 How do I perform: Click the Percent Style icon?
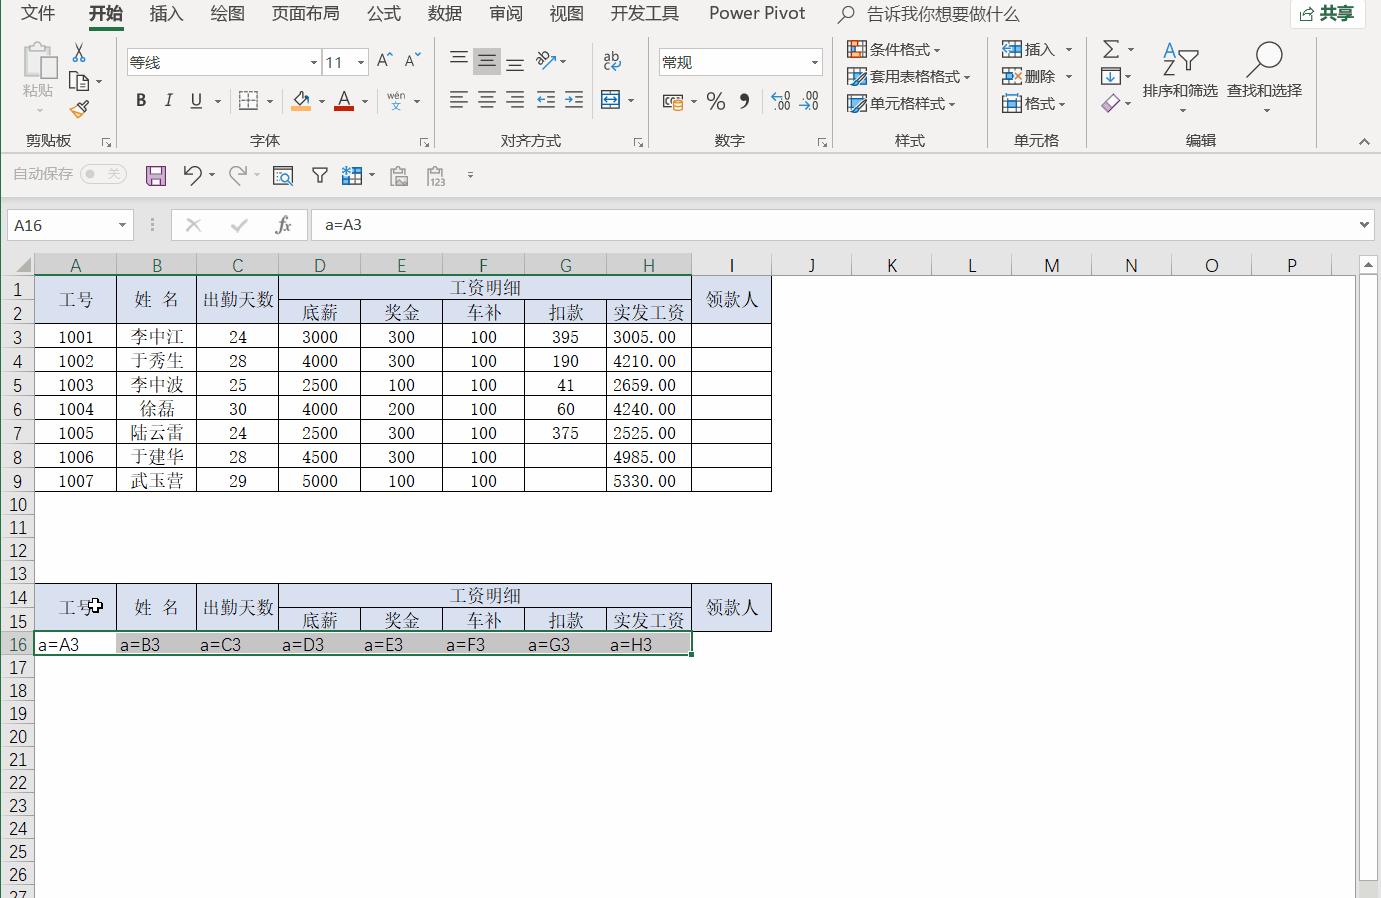pos(715,101)
